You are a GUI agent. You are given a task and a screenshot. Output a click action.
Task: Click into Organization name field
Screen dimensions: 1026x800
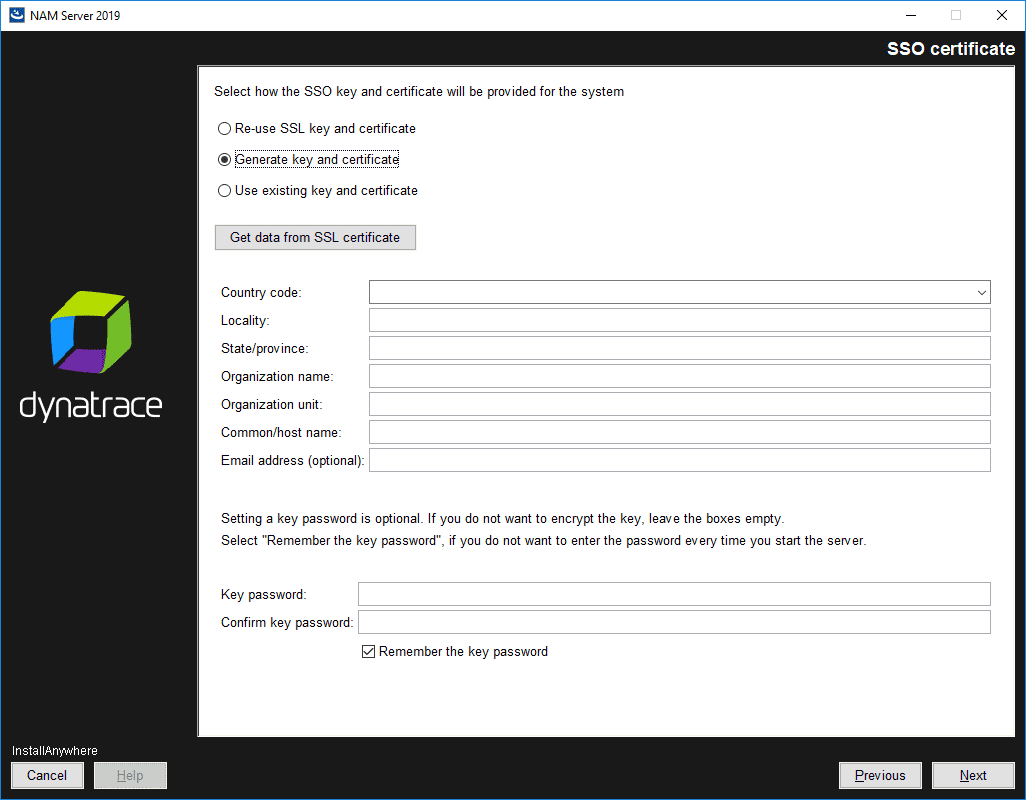point(679,377)
